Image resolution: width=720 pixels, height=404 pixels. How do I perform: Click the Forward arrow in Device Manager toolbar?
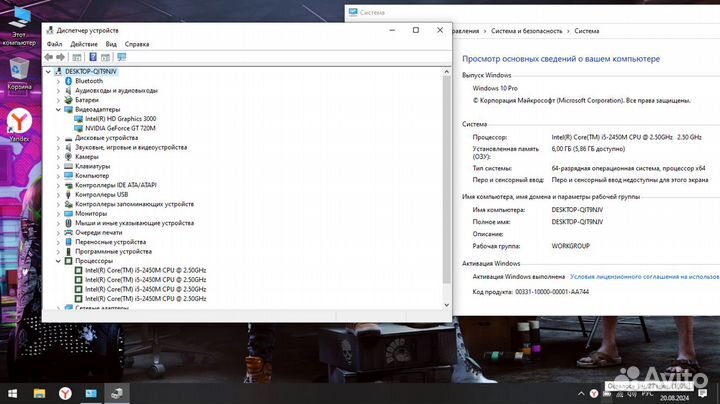(61, 57)
